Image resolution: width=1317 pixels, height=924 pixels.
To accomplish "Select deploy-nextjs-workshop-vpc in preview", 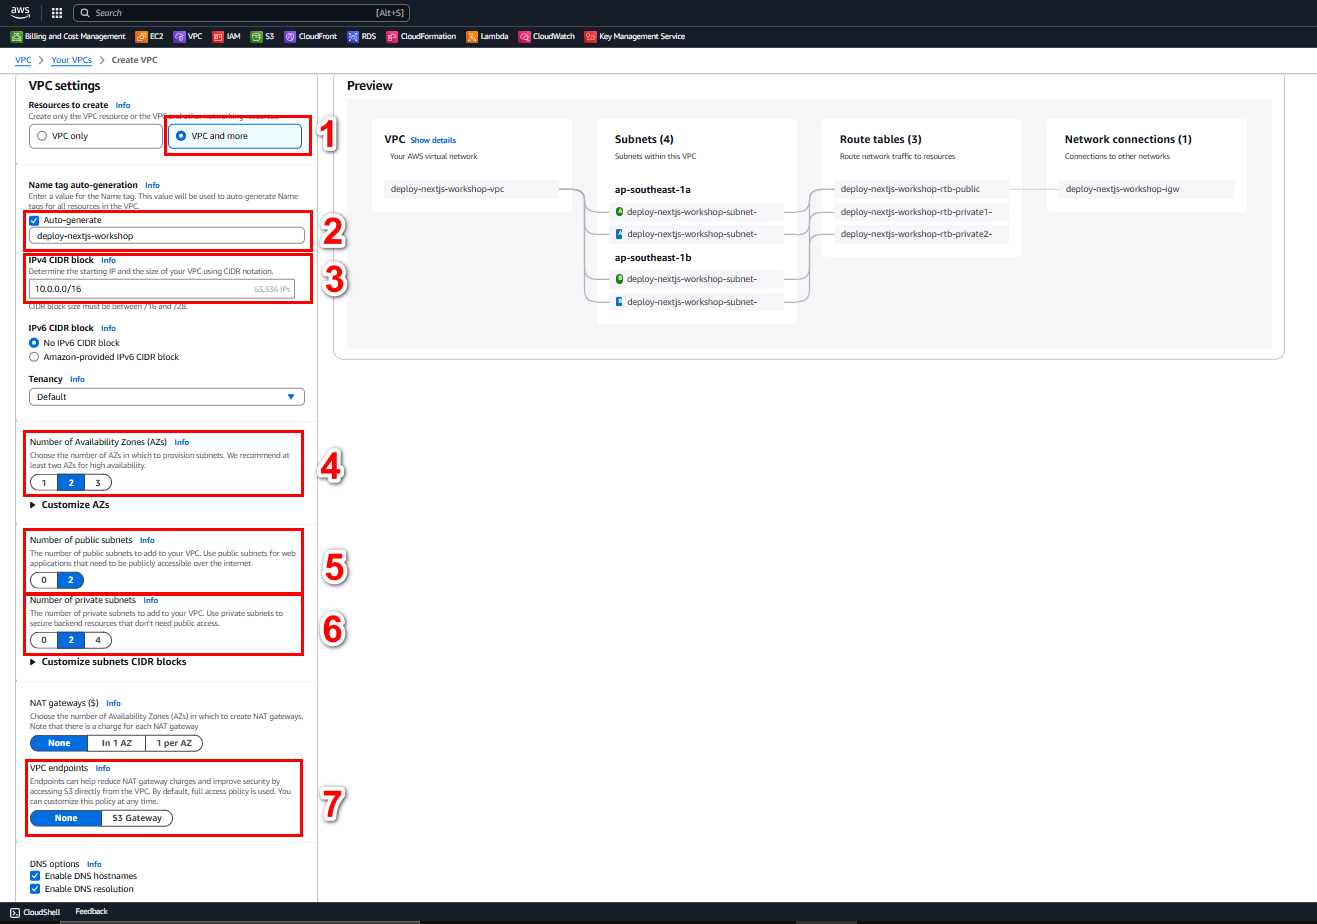I will pos(471,188).
